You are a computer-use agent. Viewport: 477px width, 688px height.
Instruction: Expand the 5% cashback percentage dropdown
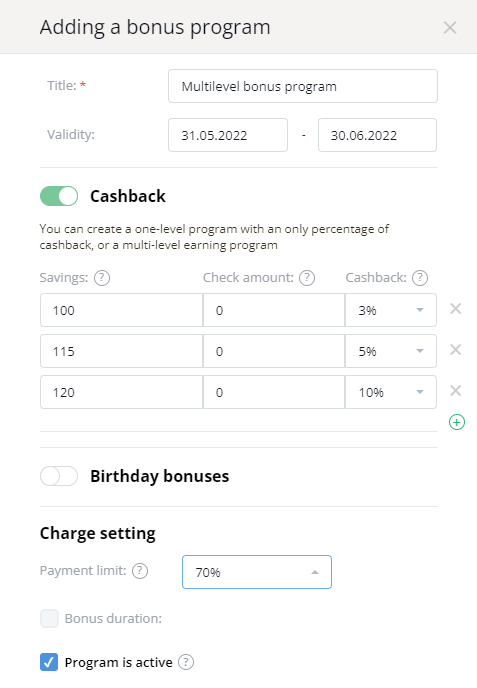[391, 351]
